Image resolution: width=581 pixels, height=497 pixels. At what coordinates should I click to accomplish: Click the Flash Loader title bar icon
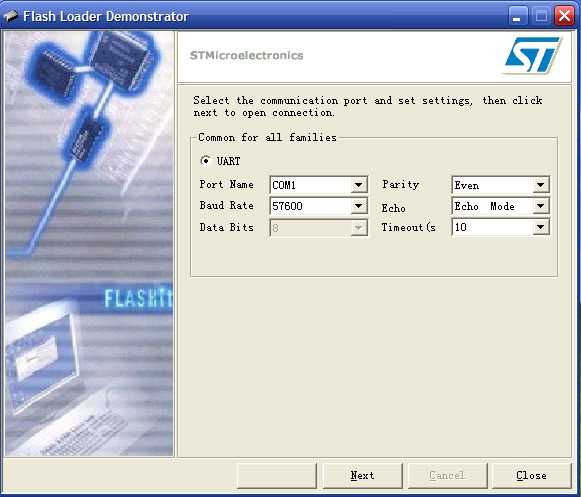point(10,16)
